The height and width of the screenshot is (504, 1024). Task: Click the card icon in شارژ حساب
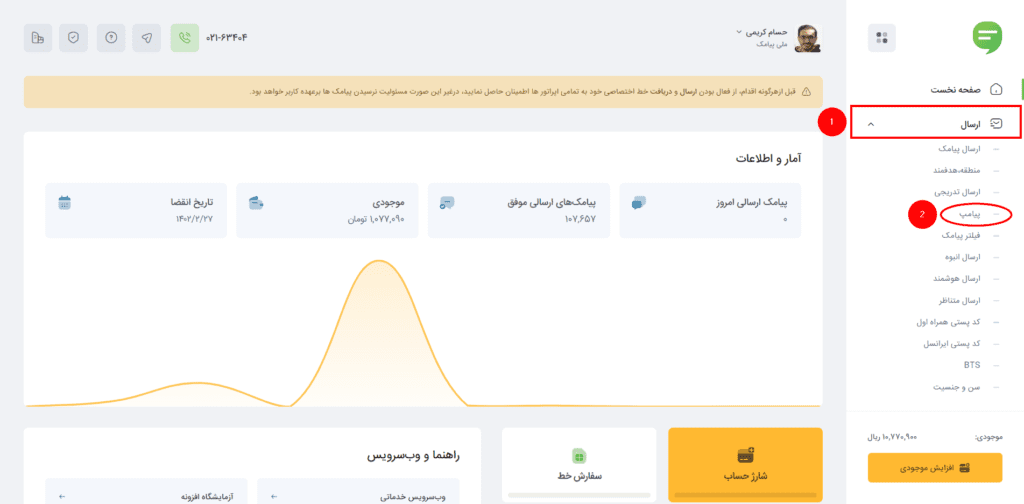(x=746, y=455)
